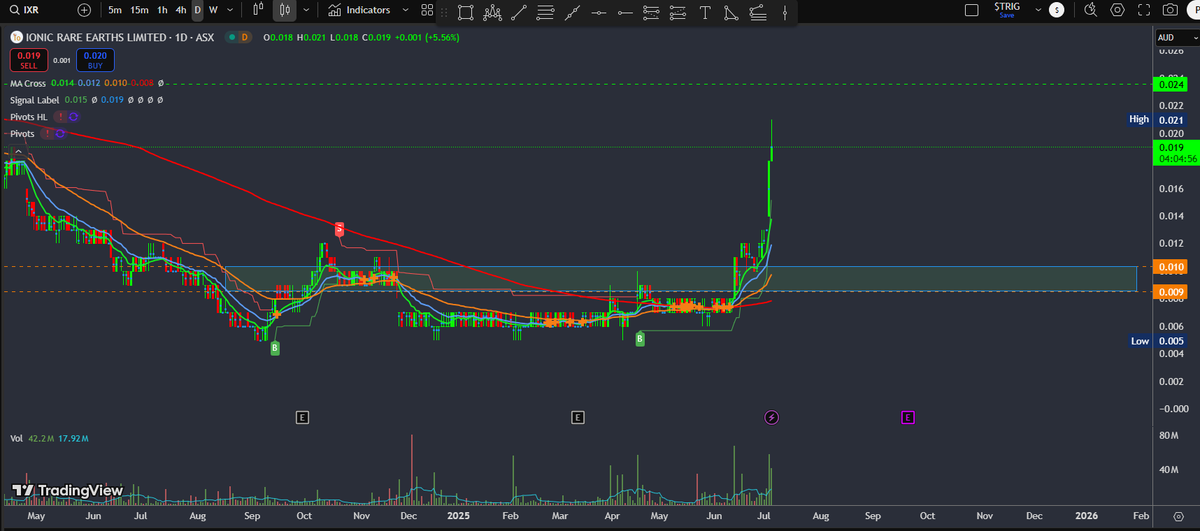Click the red S sell signal label
The height and width of the screenshot is (531, 1200).
(339, 228)
